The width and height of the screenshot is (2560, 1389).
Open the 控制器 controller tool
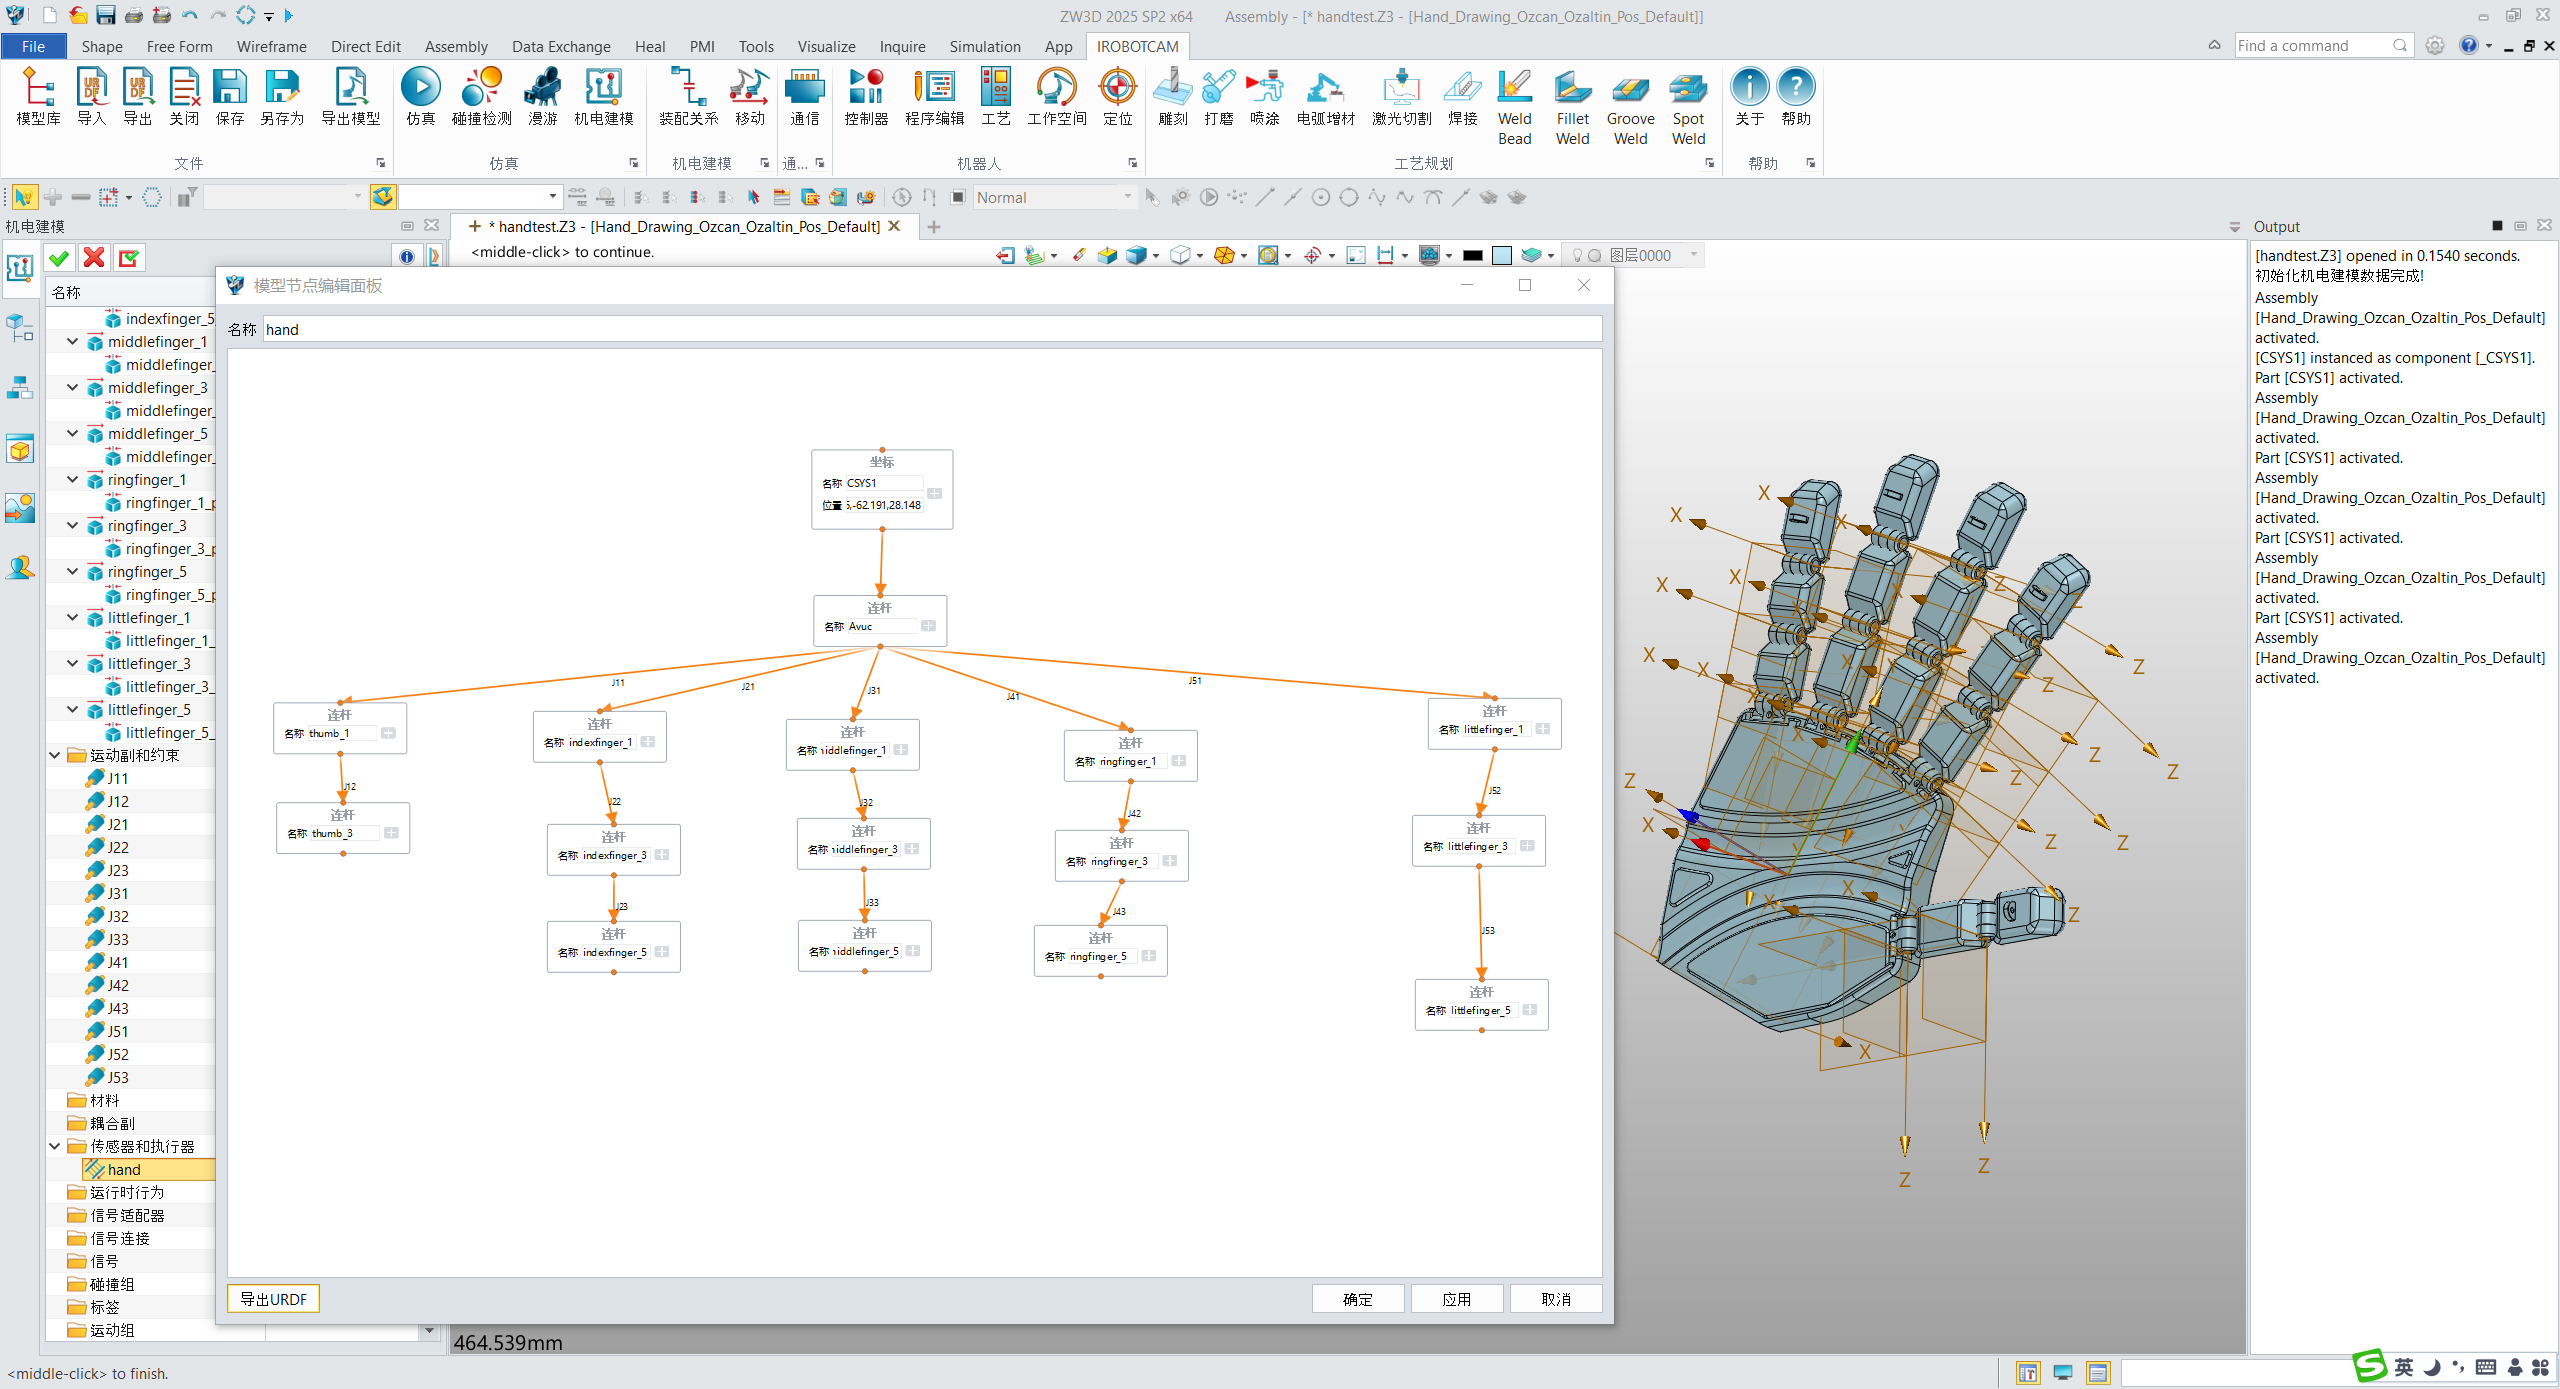coord(865,88)
